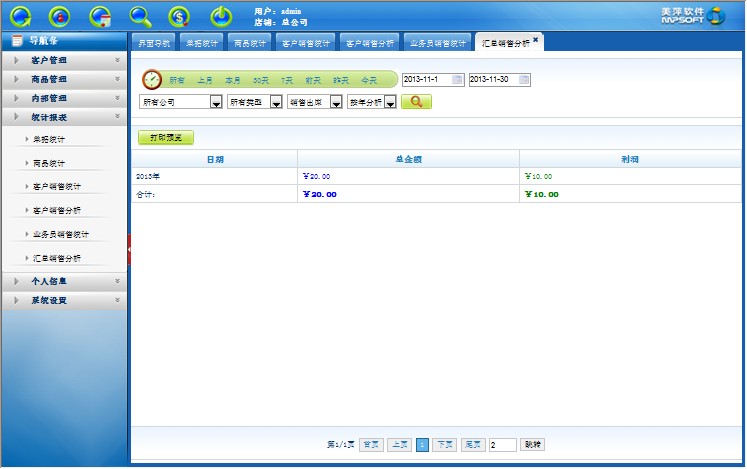This screenshot has width=747, height=469.
Task: Click the 下页 next page button
Action: 445,444
